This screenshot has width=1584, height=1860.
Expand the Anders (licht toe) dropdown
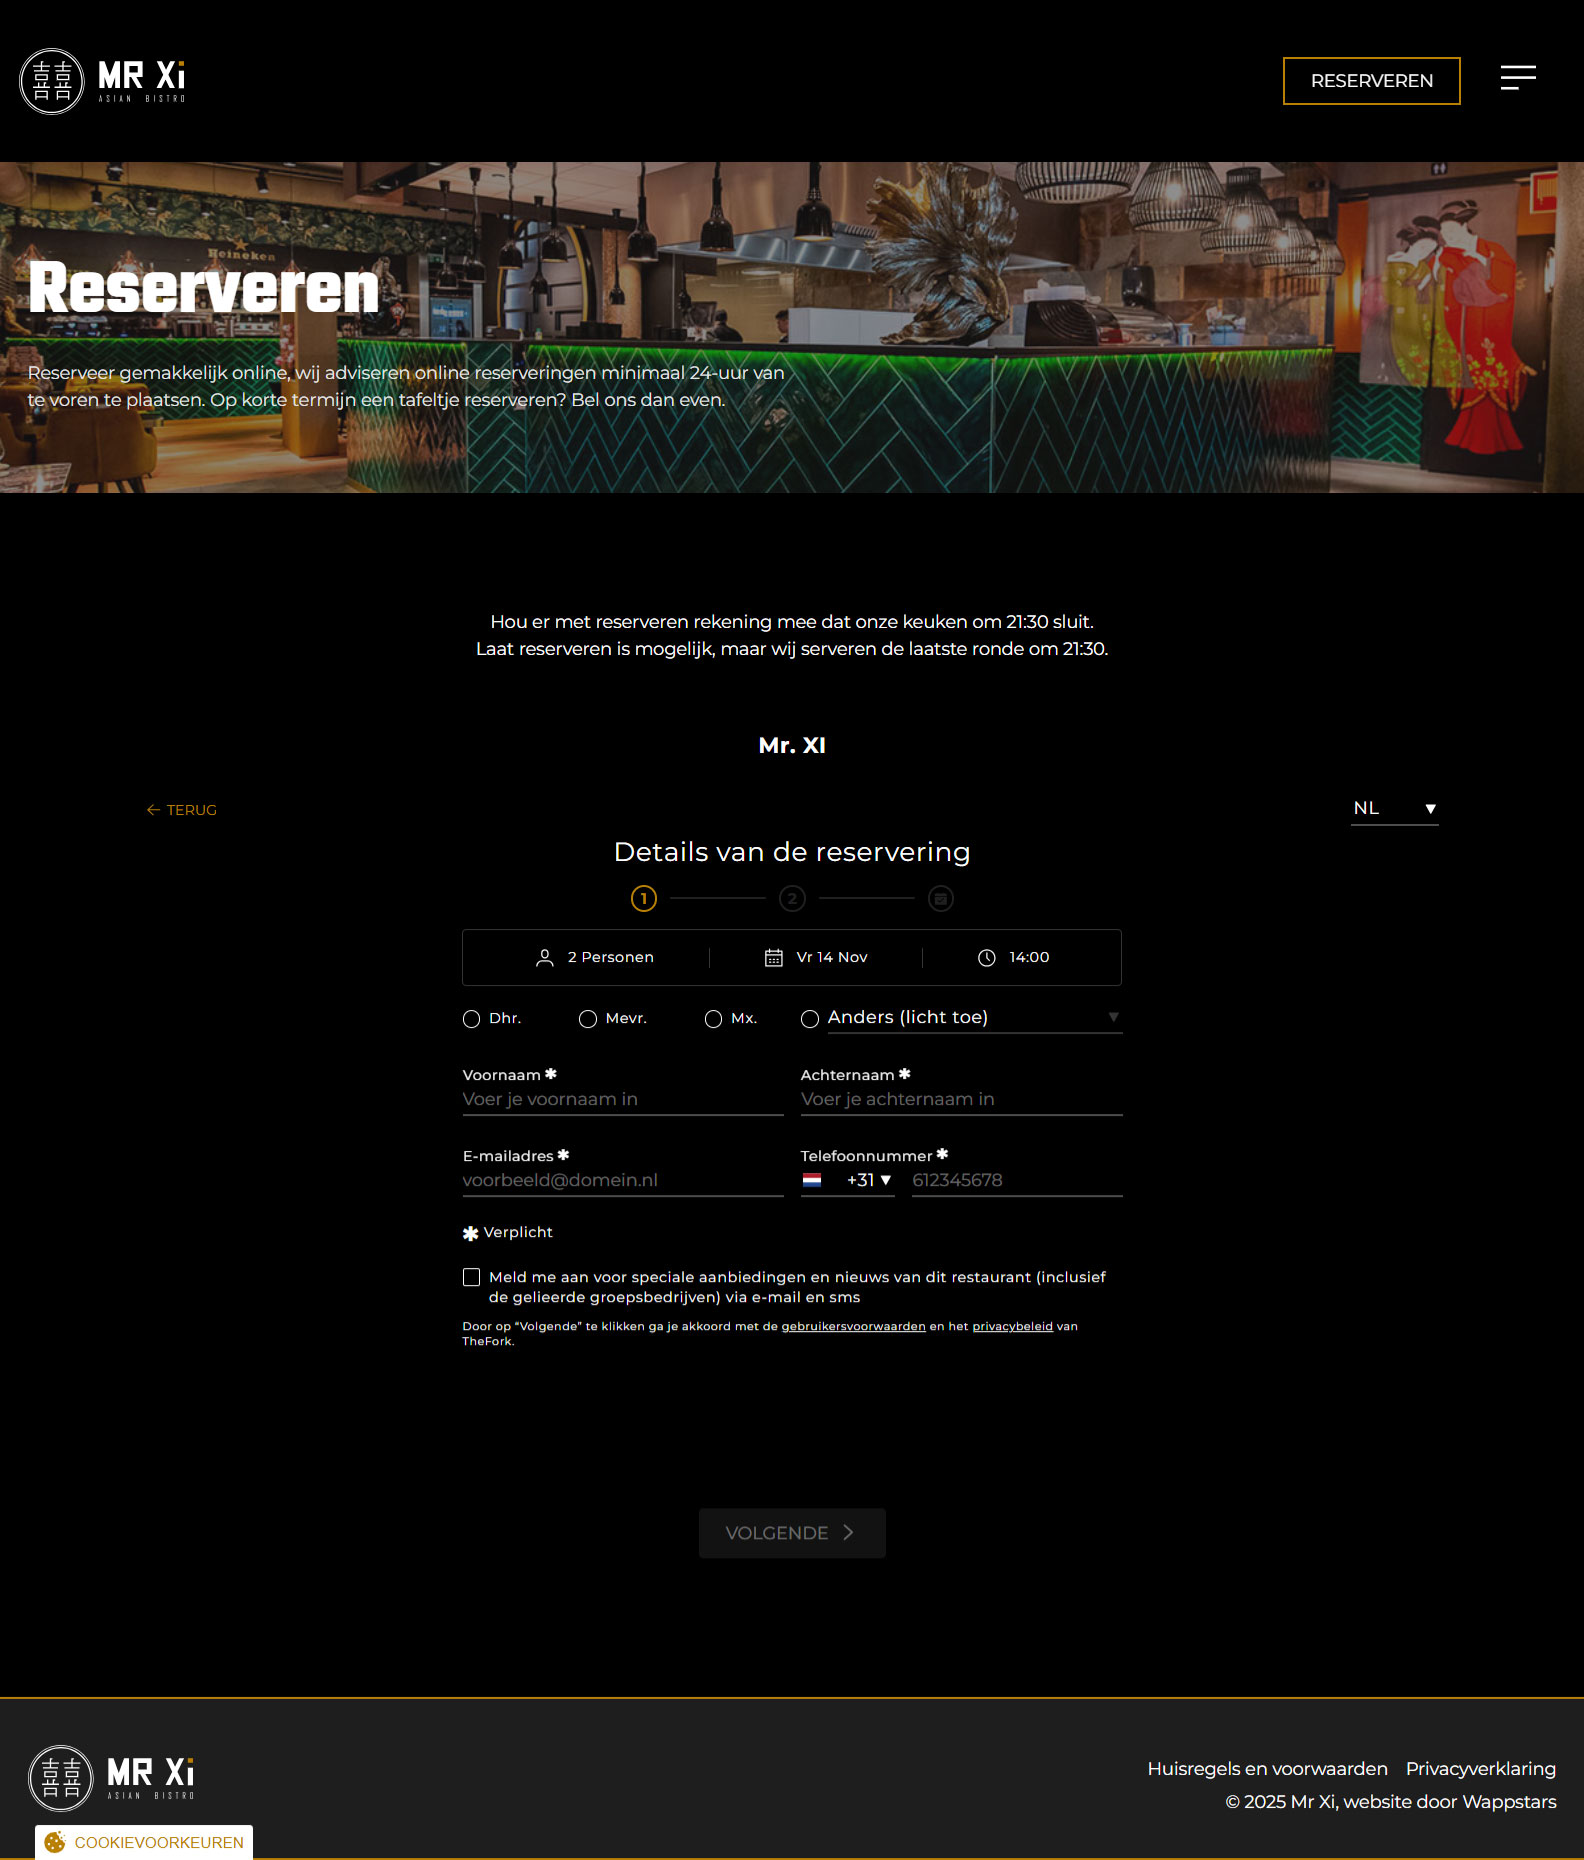point(972,1017)
